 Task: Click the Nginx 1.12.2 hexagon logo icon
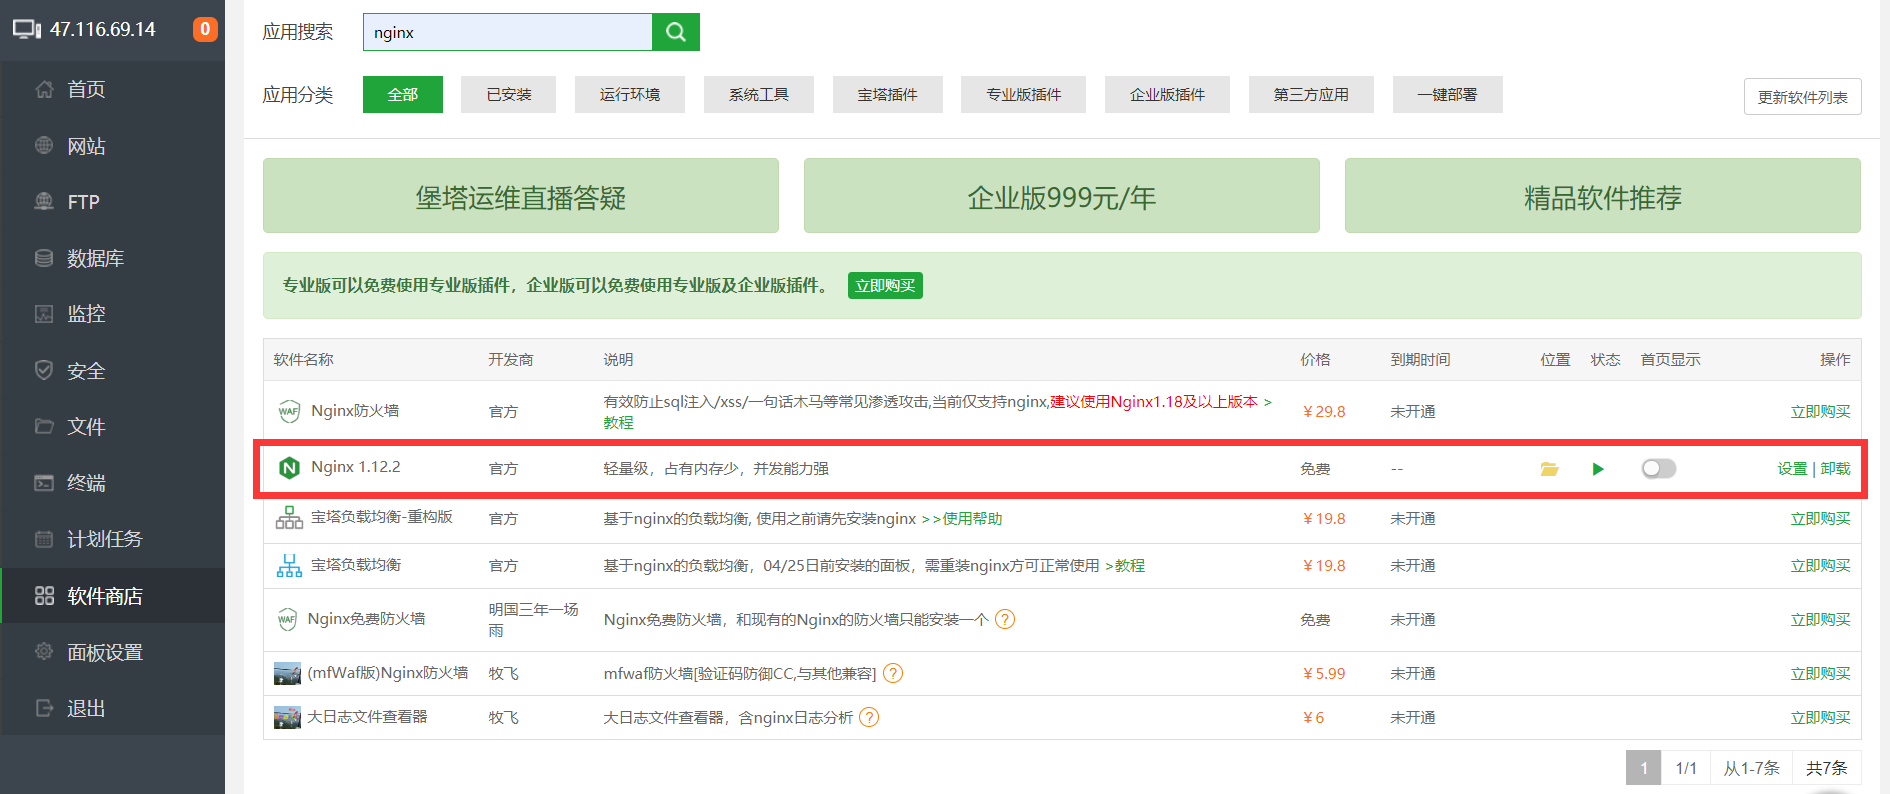289,468
